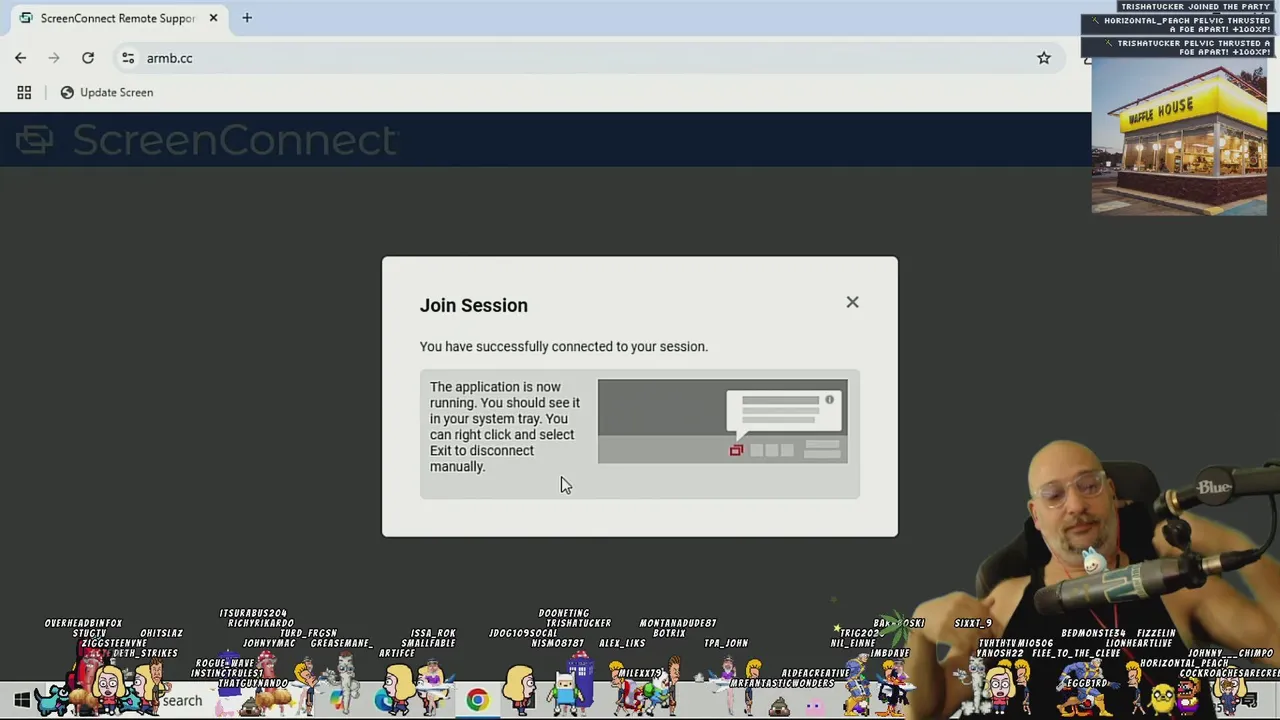Open the apps grid in bookmarks bar
The height and width of the screenshot is (720, 1280).
(x=24, y=92)
